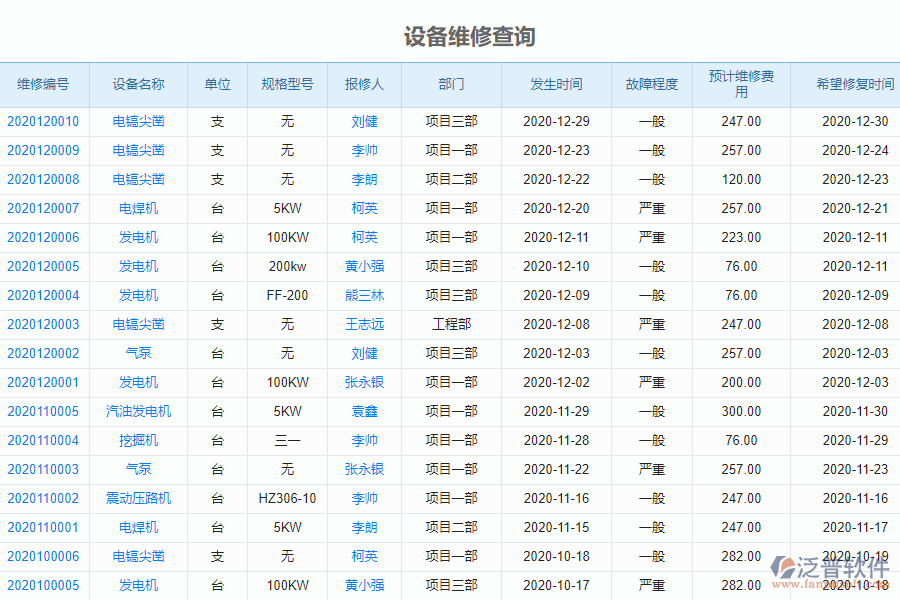Screen dimensions: 900x600
Task: Open repair record 2020110005
Action: click(42, 411)
